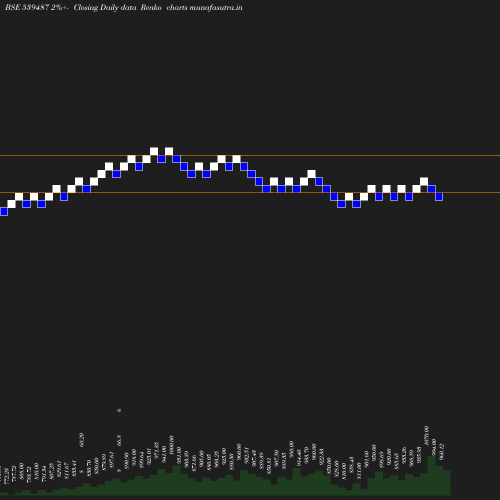Click the rotated '960.12' last price label
The width and height of the screenshot is (500, 500).
point(442,452)
